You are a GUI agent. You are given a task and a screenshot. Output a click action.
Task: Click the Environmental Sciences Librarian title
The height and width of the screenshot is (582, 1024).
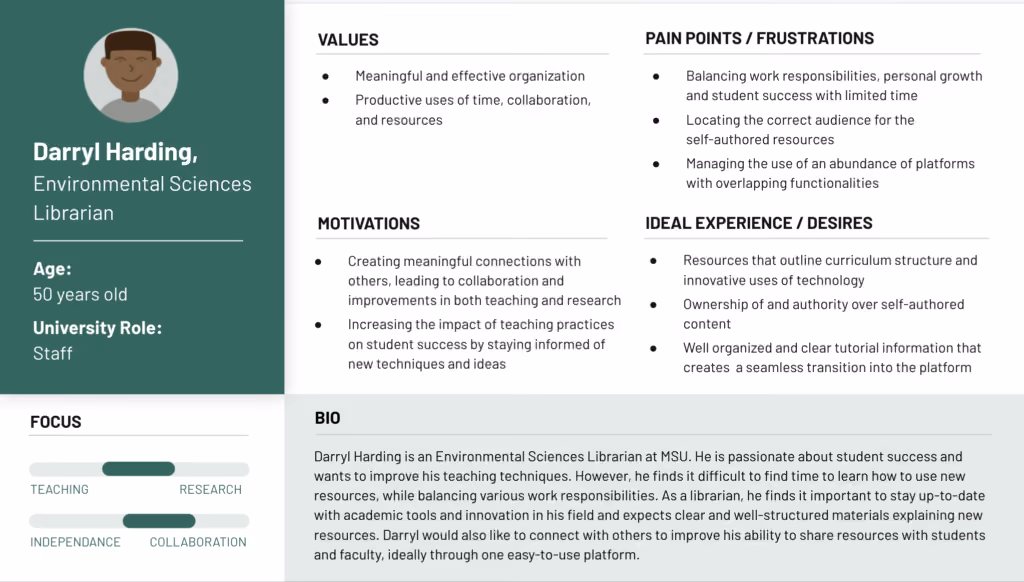[x=142, y=198]
